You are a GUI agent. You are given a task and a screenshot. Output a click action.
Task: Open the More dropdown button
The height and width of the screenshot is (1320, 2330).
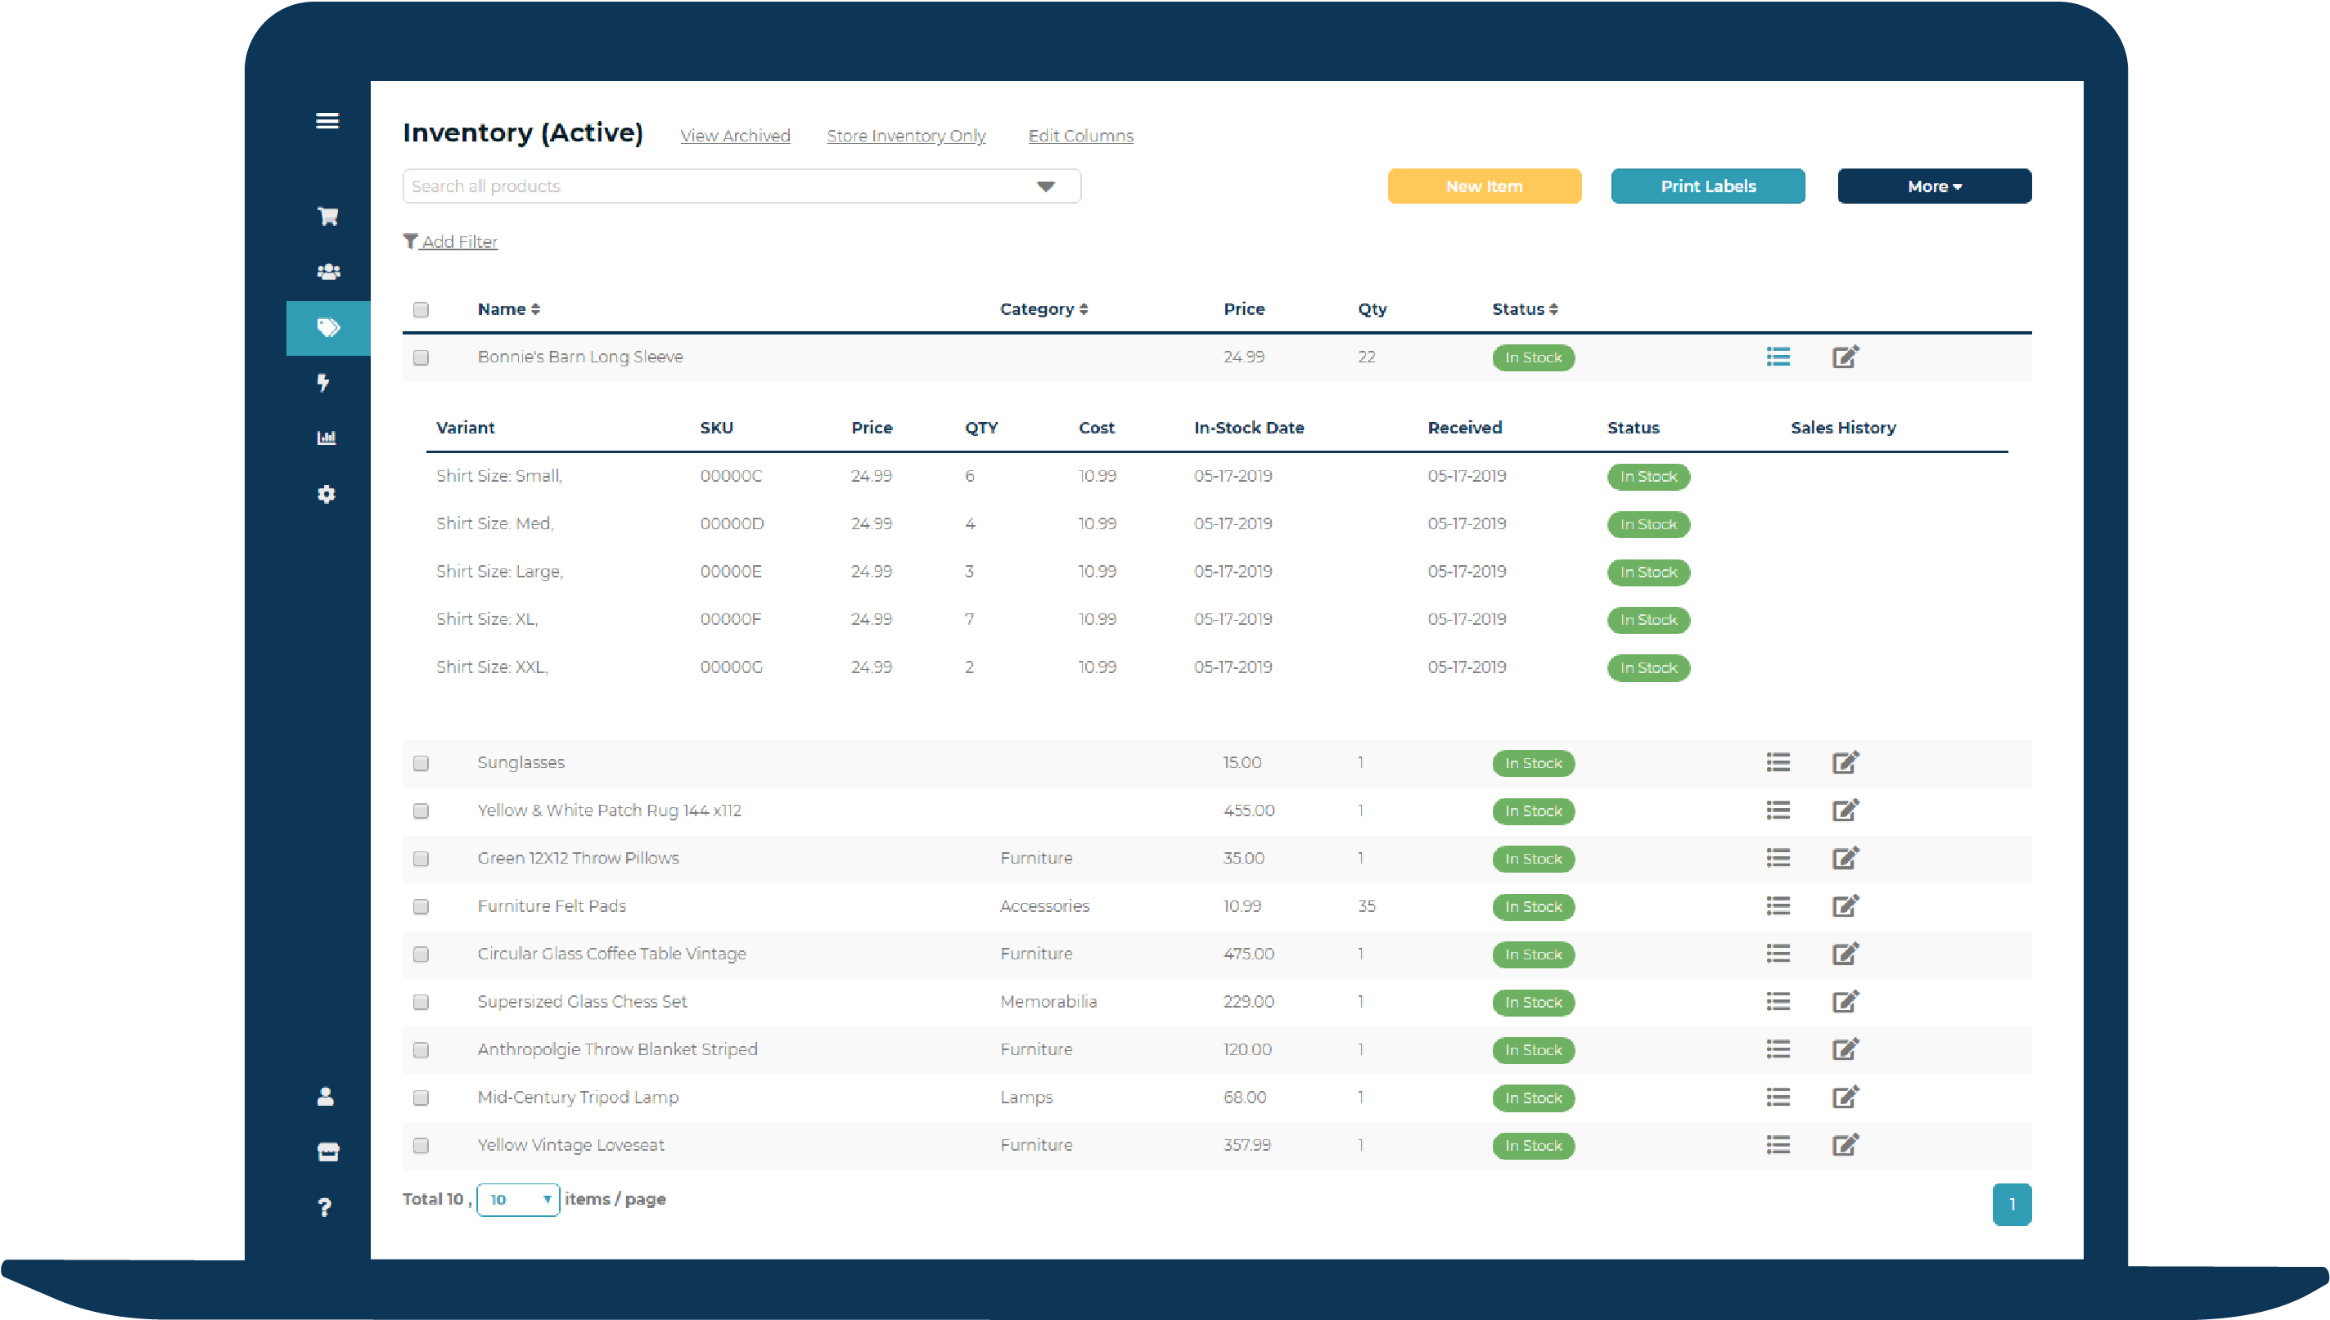coord(1933,186)
